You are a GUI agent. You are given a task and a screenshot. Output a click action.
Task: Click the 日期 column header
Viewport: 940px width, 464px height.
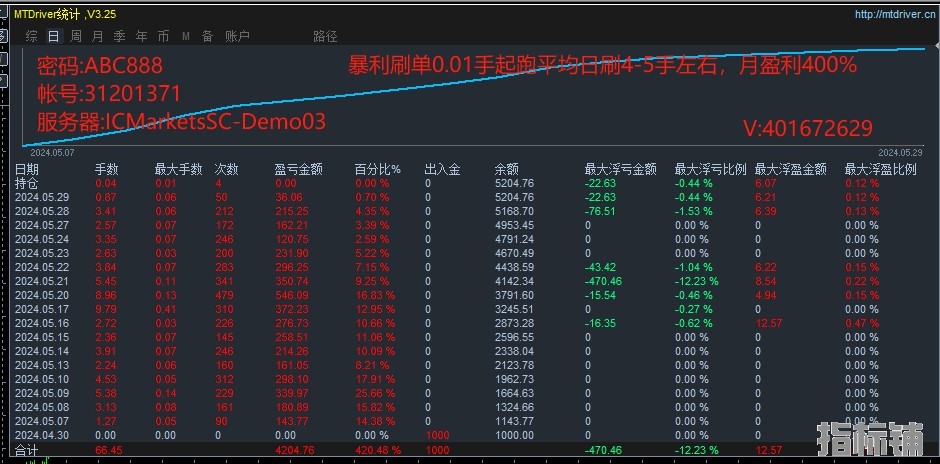click(x=27, y=170)
